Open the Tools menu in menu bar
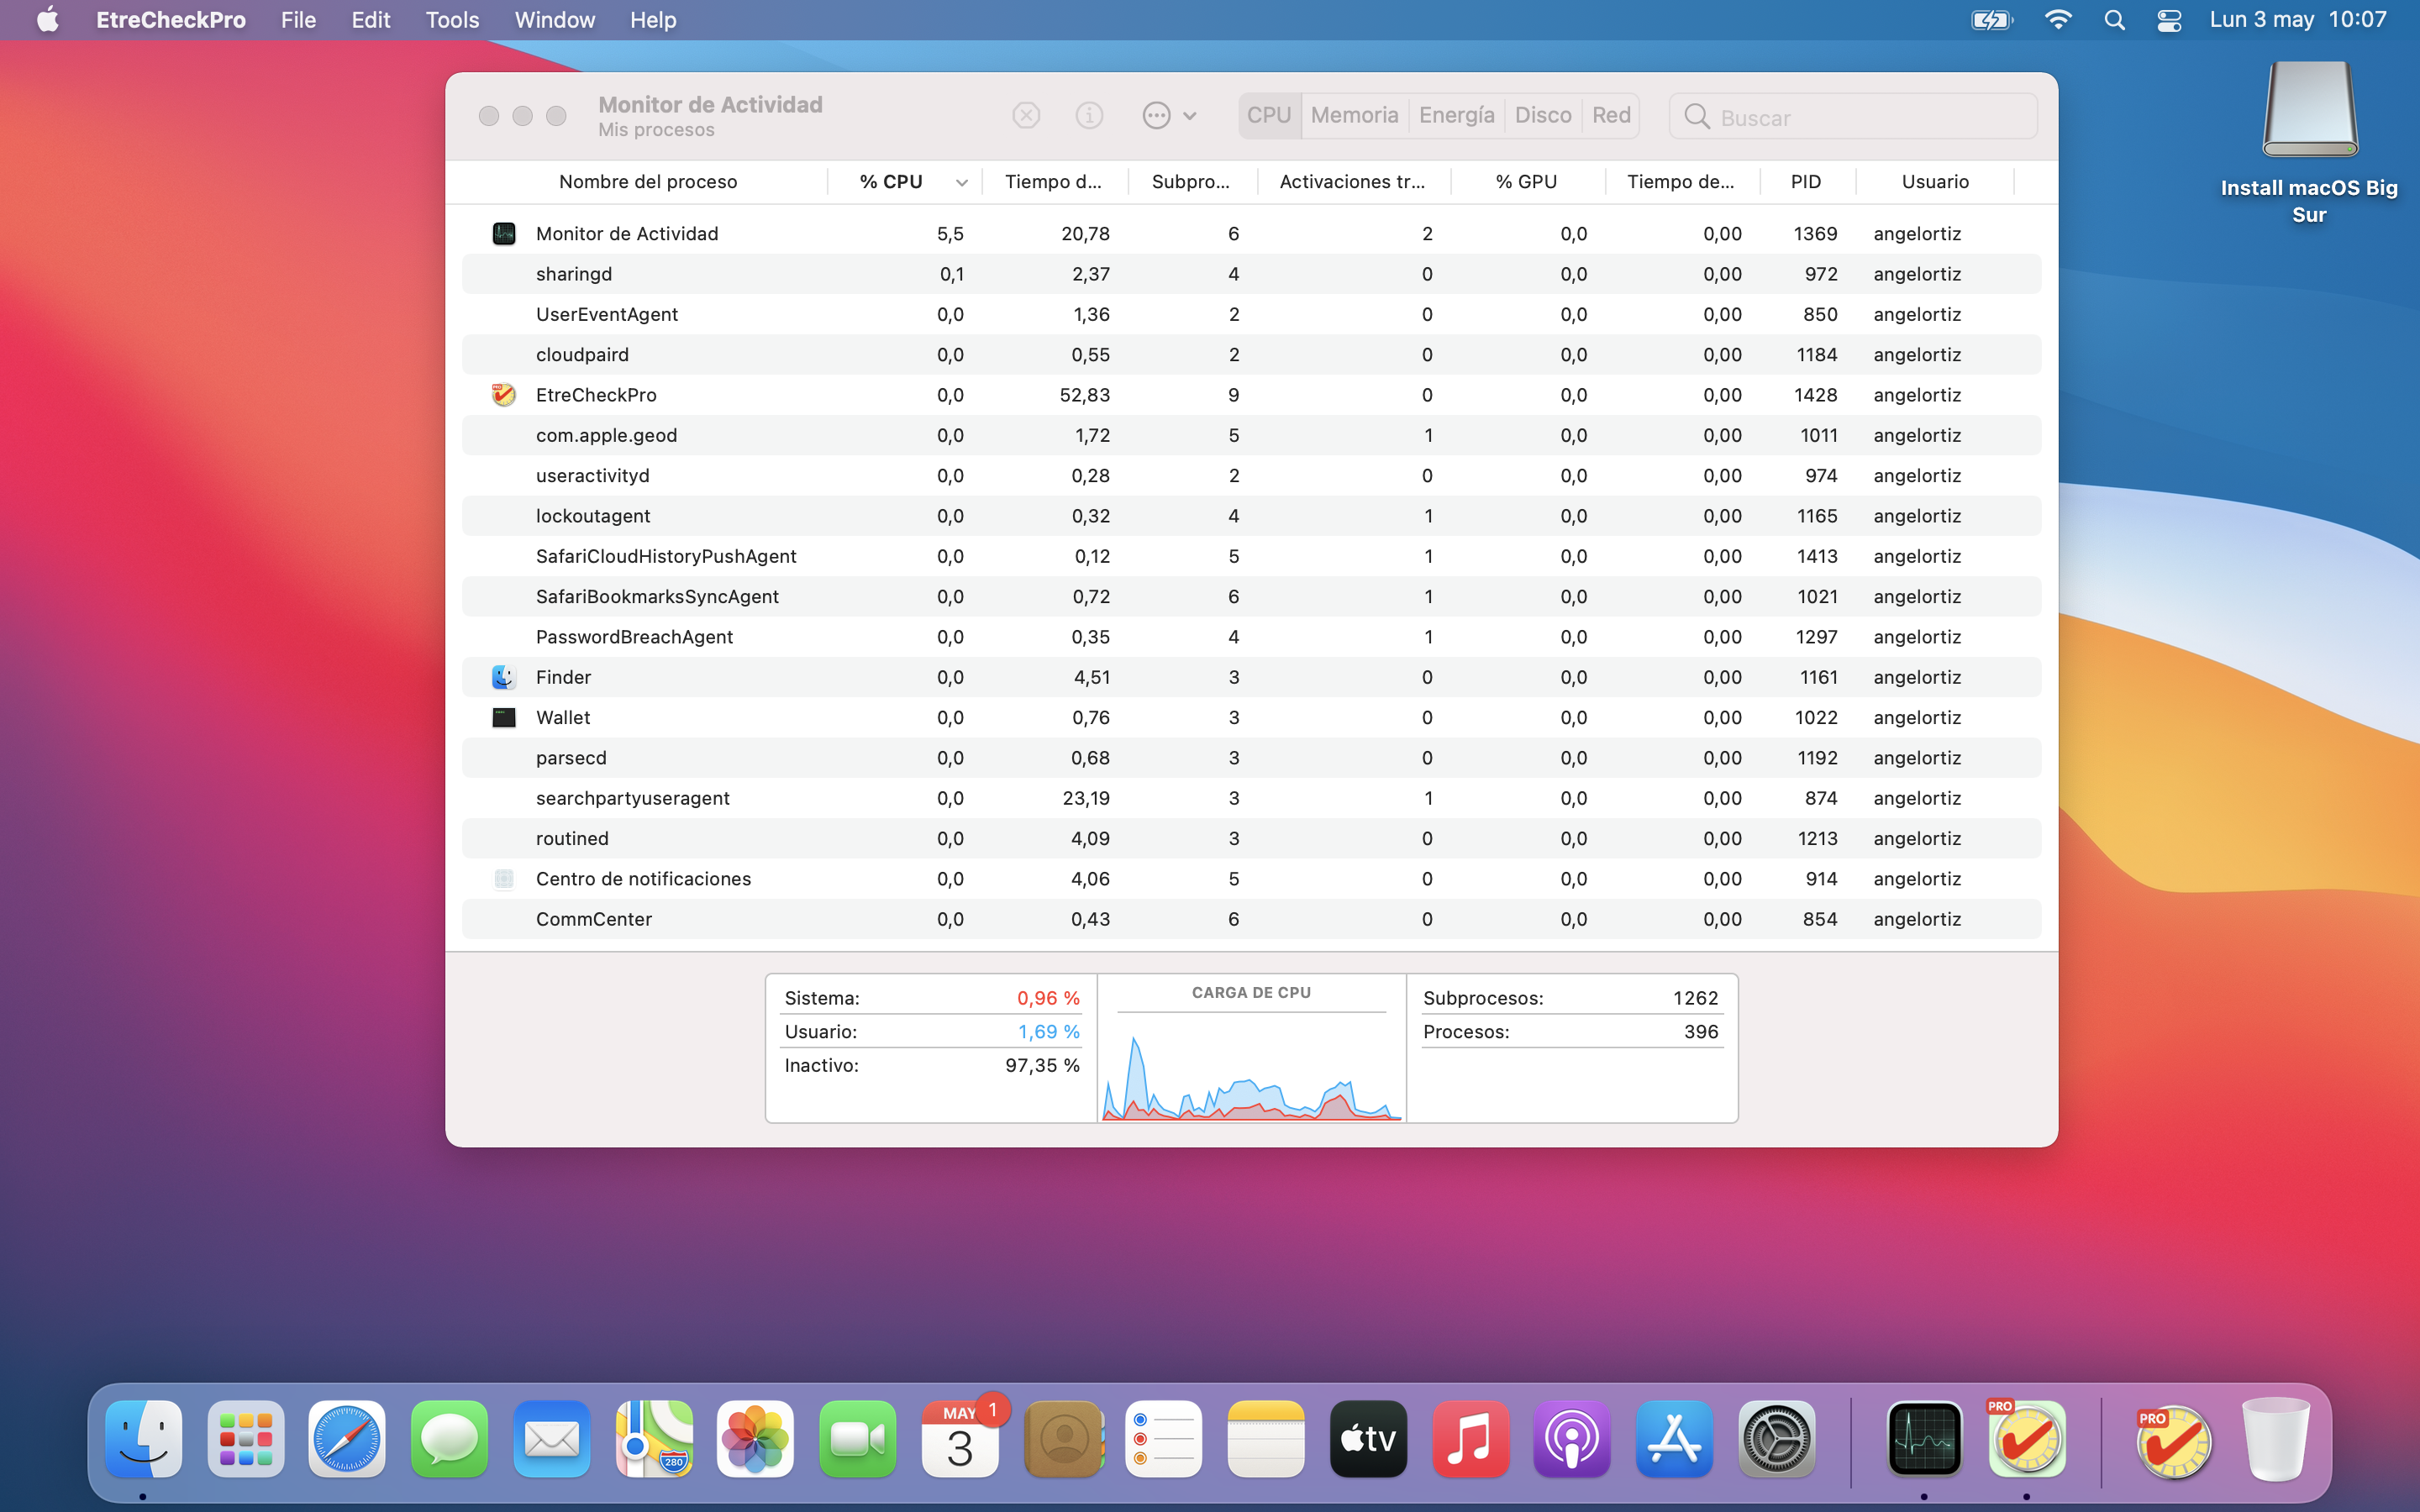Screen dimensions: 2420x1512 (452, 20)
